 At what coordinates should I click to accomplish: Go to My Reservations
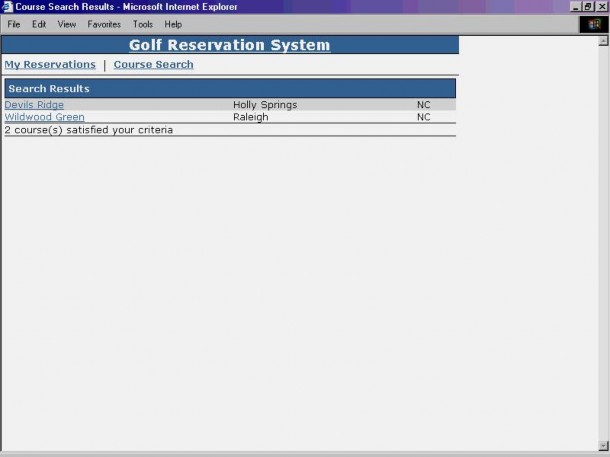50,65
